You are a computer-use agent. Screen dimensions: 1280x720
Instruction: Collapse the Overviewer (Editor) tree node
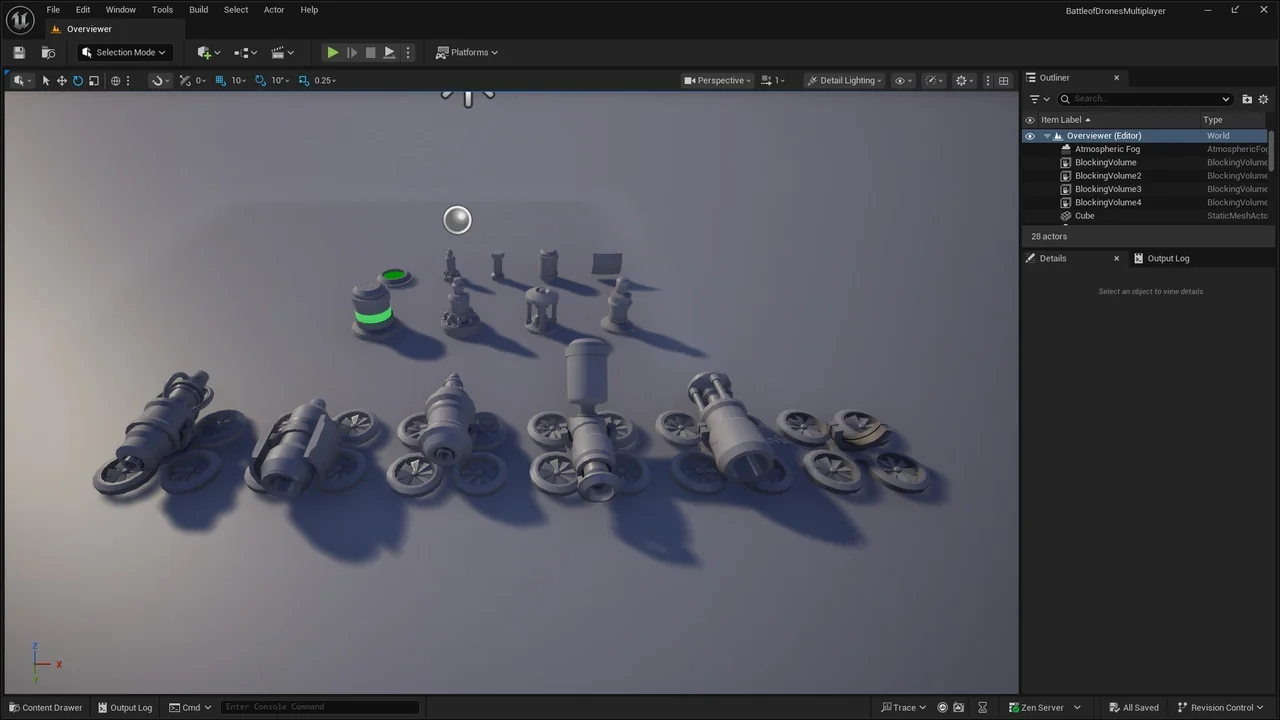tap(1046, 136)
